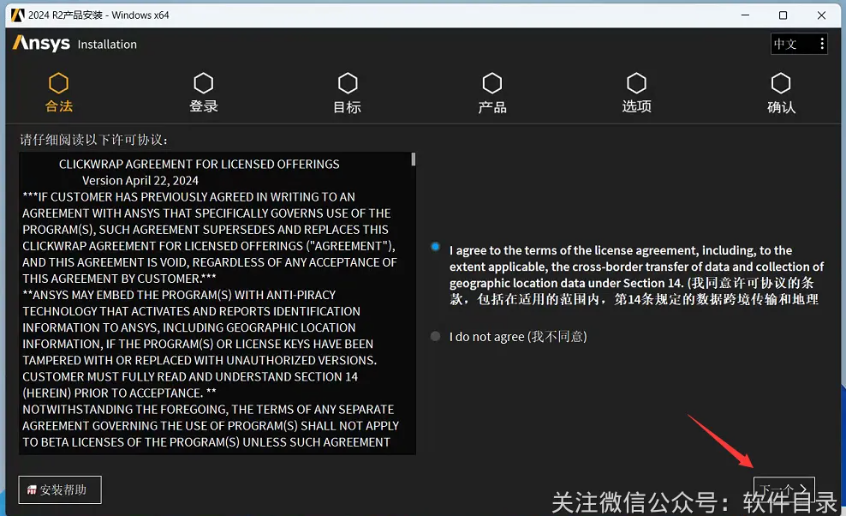The image size is (849, 516).
Task: Open 安装帮助 installation help
Action: point(60,490)
